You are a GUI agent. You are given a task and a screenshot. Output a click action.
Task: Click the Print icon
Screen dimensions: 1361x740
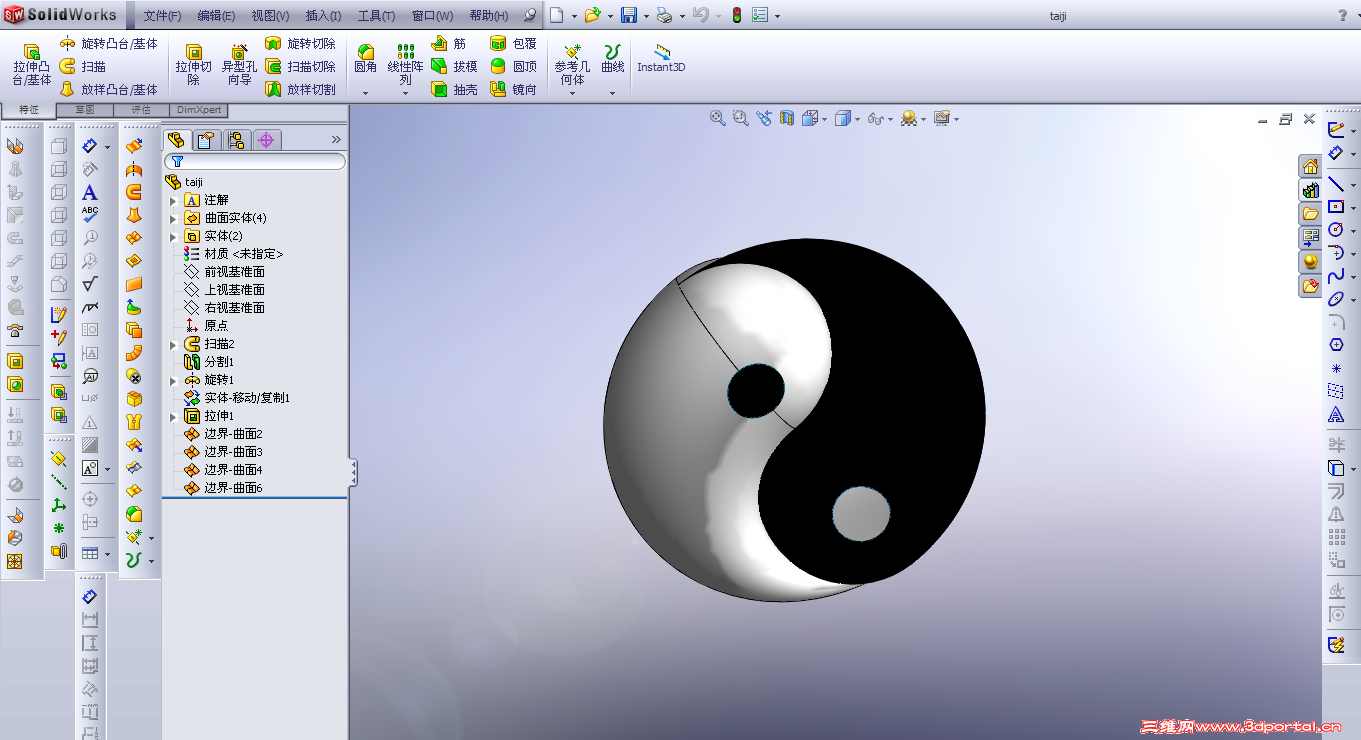point(665,15)
